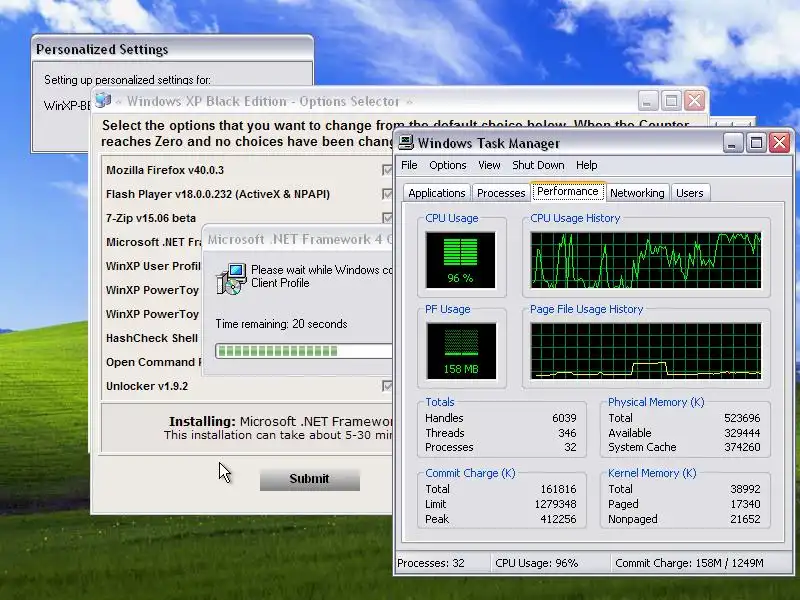Screen dimensions: 800x600
Task: Click the Flash Player v18.0.0.232 label
Action: [218, 194]
